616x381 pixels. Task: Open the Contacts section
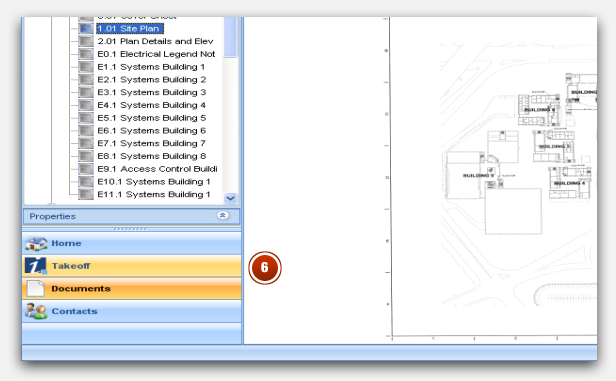[132, 311]
